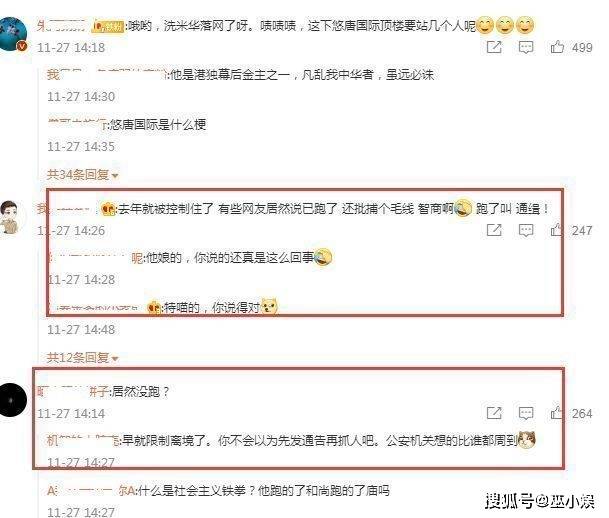Expand 共12条回复 replies
The width and height of the screenshot is (609, 518).
[82, 358]
